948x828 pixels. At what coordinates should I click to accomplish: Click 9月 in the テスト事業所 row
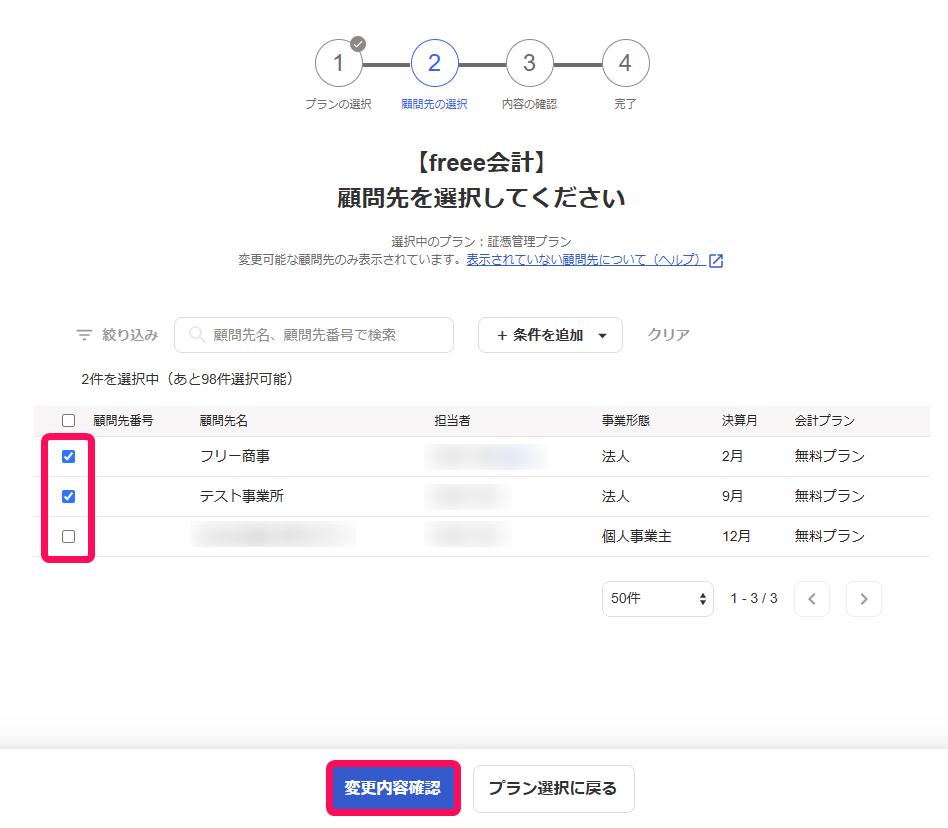(x=732, y=496)
